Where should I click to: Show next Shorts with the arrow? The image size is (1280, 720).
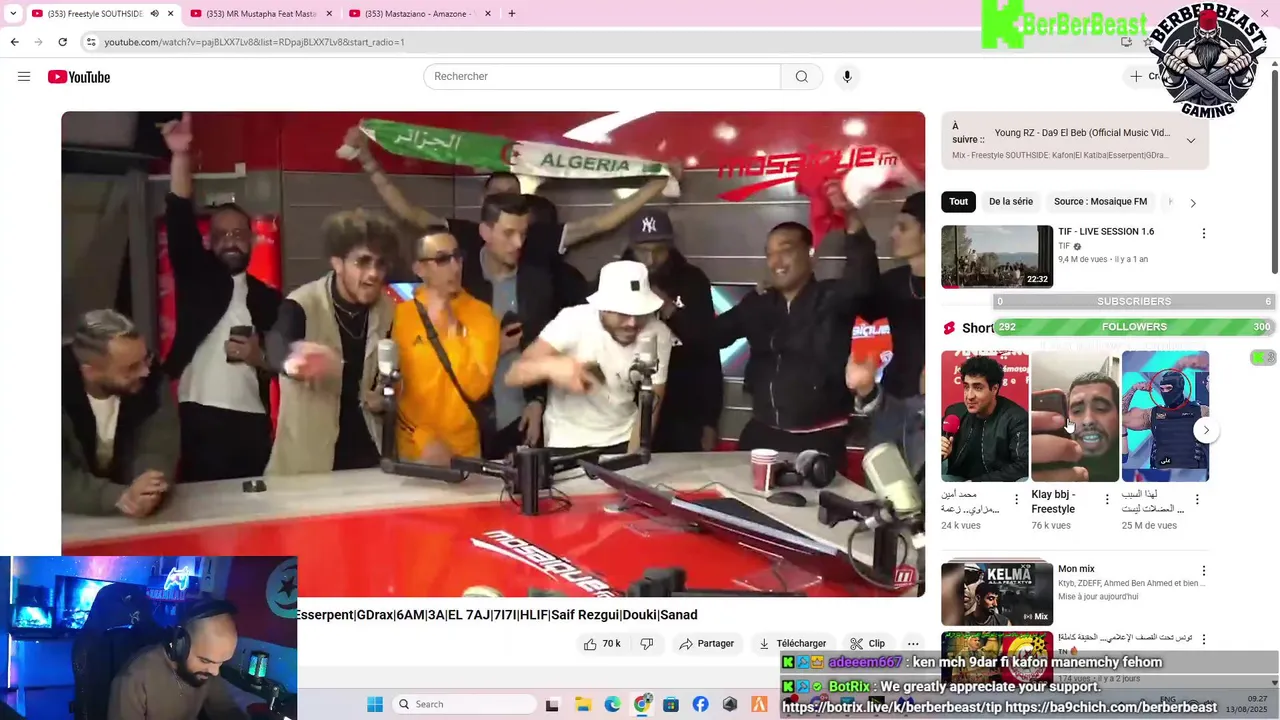click(x=1206, y=430)
